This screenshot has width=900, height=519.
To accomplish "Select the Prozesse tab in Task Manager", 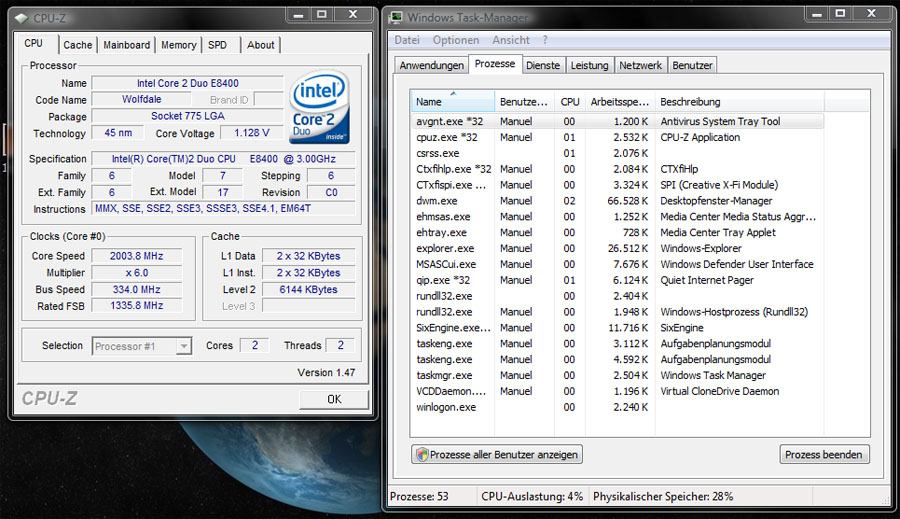I will [495, 64].
